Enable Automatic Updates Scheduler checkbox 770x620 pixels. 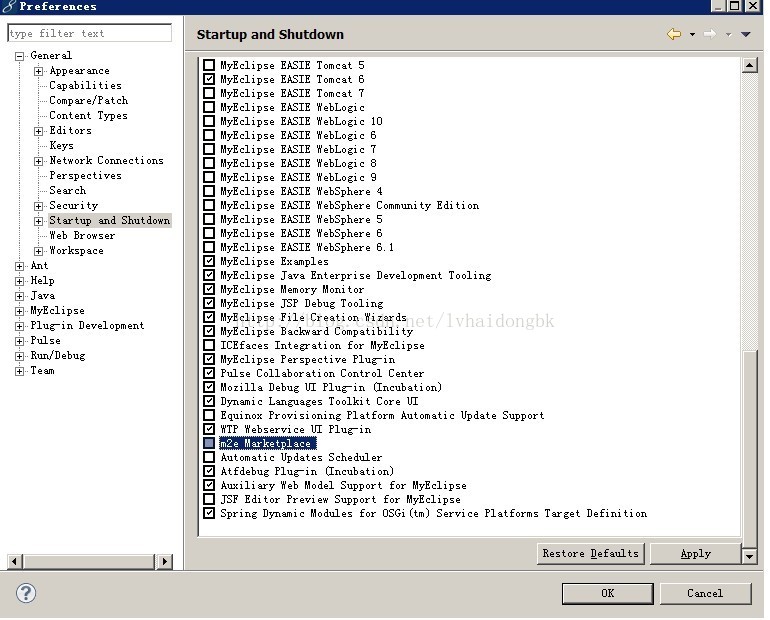click(x=209, y=457)
